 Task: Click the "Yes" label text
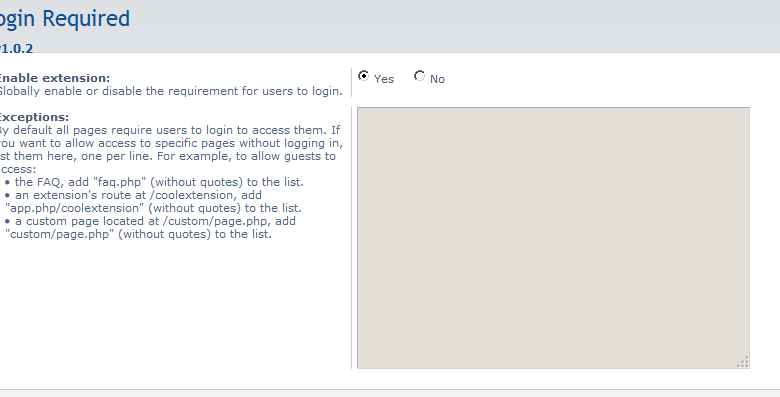tap(384, 79)
